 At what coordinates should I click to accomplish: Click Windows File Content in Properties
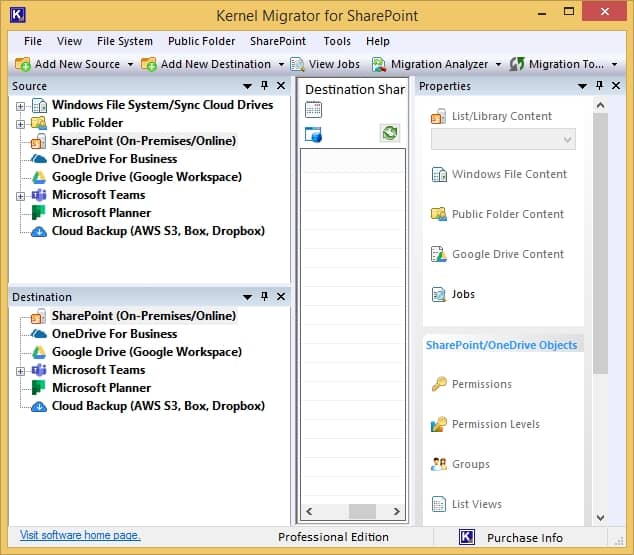pyautogui.click(x=499, y=174)
